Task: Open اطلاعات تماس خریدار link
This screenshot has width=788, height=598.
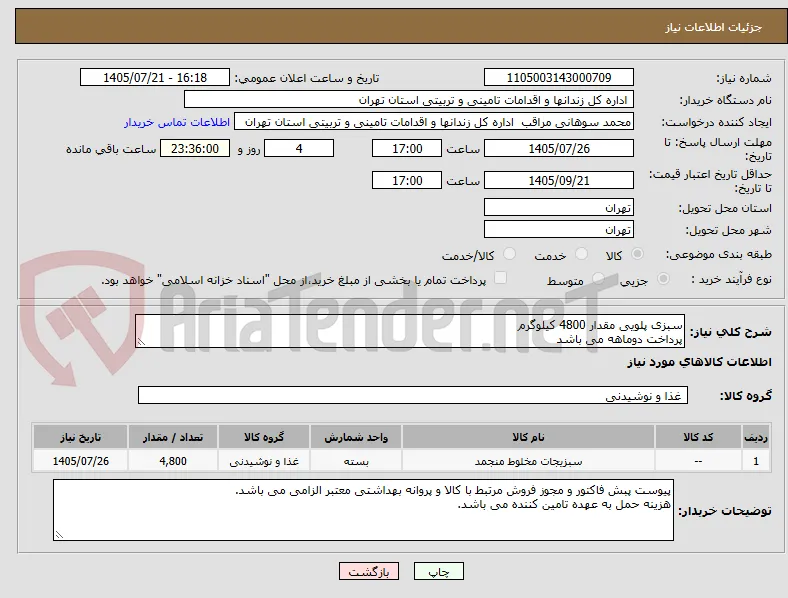Action: click(x=177, y=122)
